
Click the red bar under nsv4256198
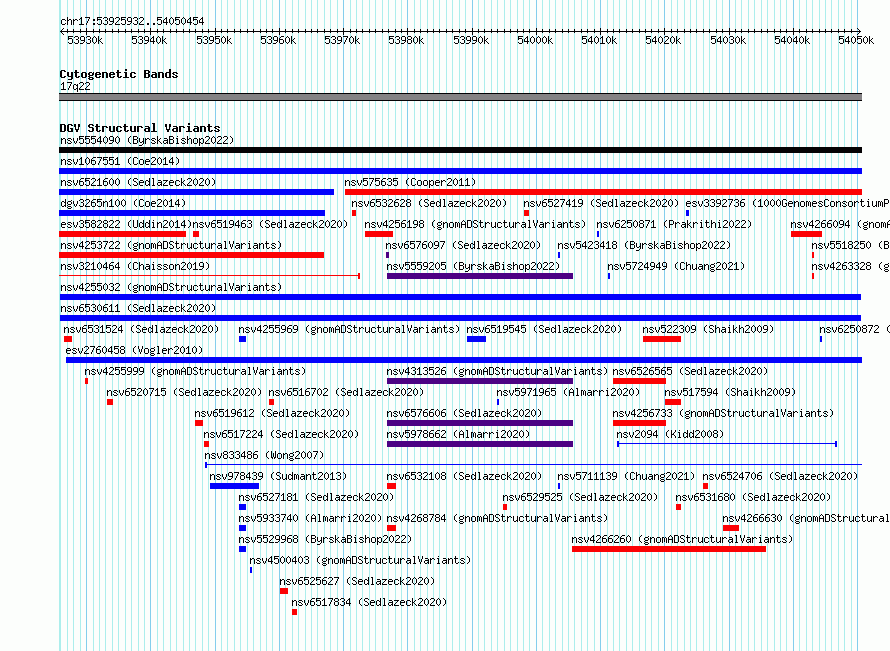[x=379, y=234]
